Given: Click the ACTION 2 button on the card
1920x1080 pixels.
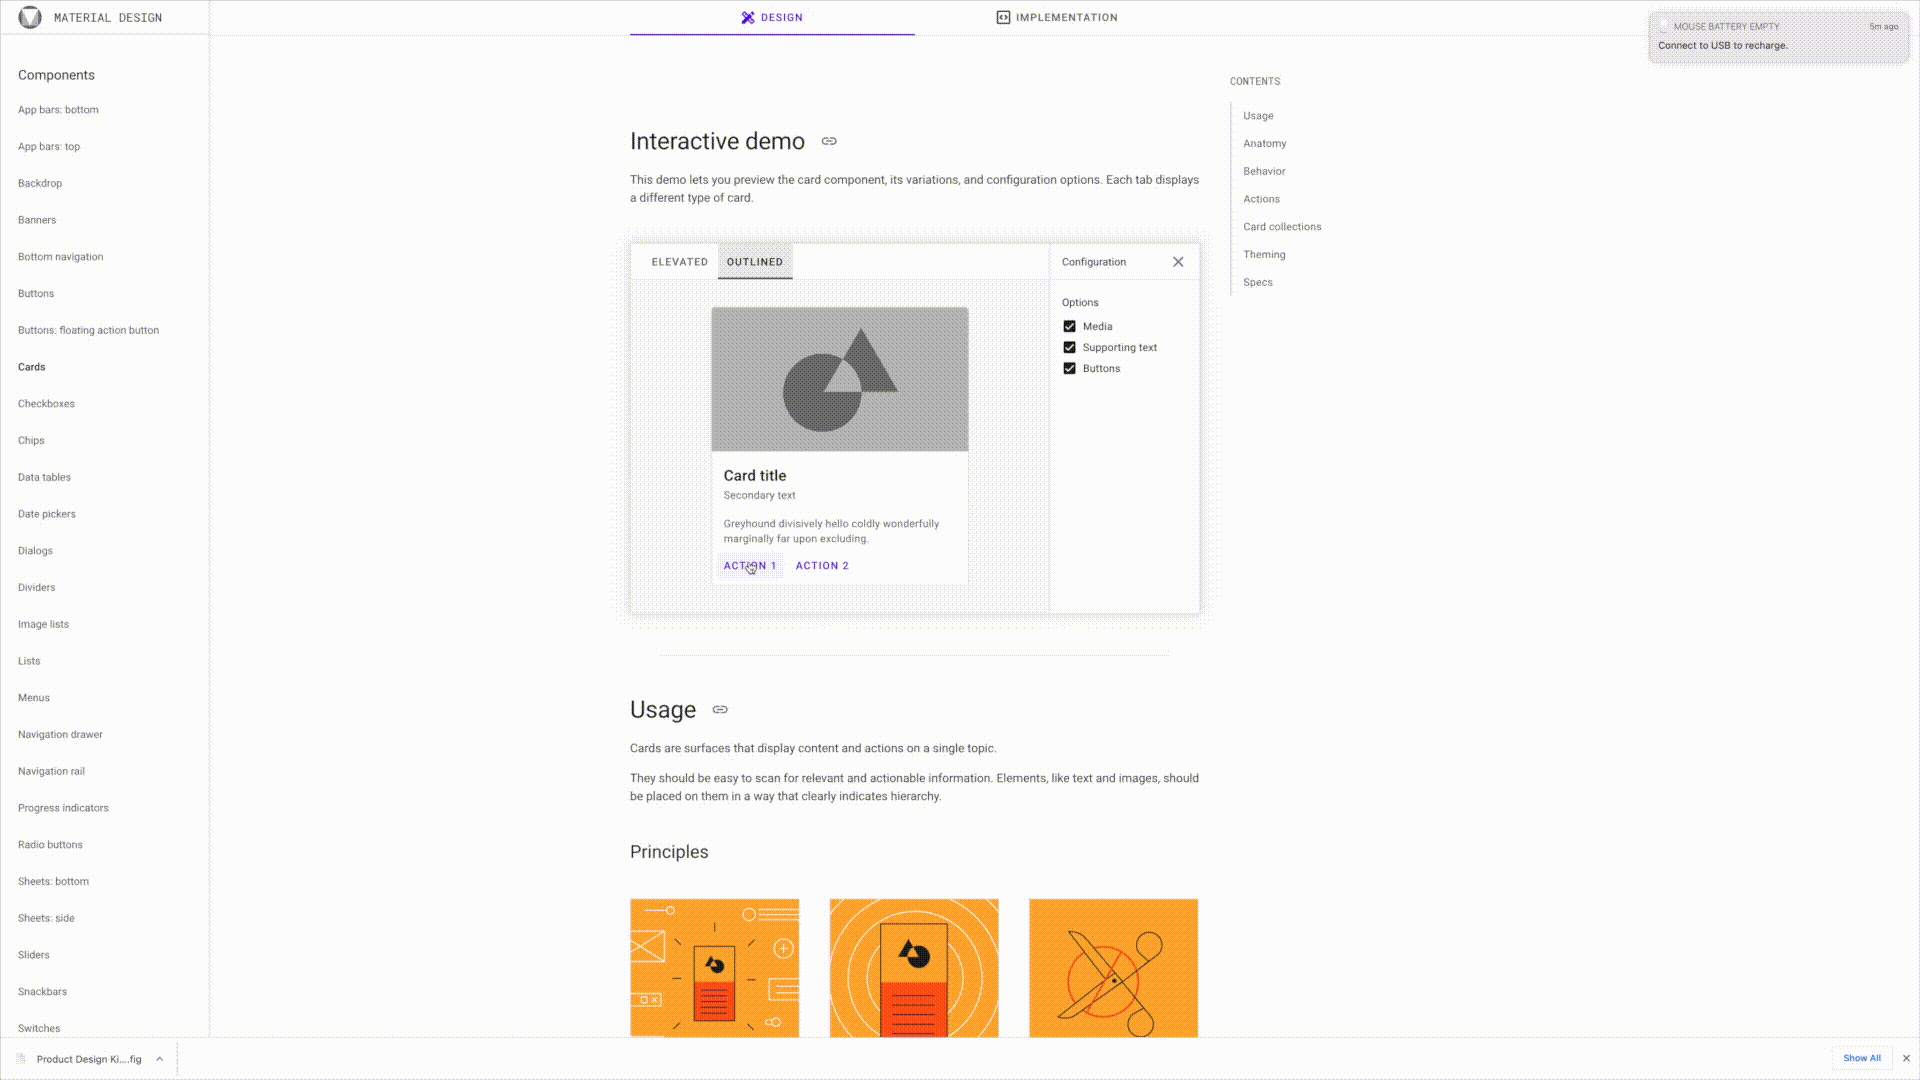Looking at the screenshot, I should [822, 565].
